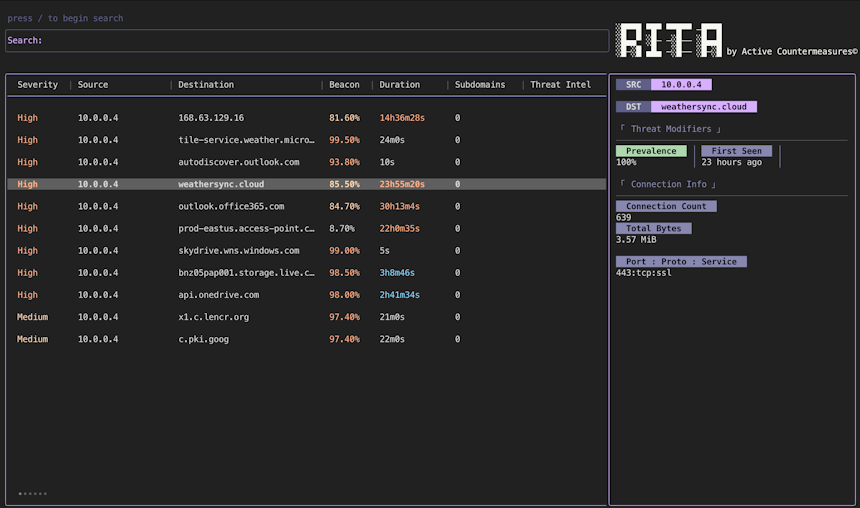860x508 pixels.
Task: Click the 81.60% beacon score
Action: pos(344,118)
